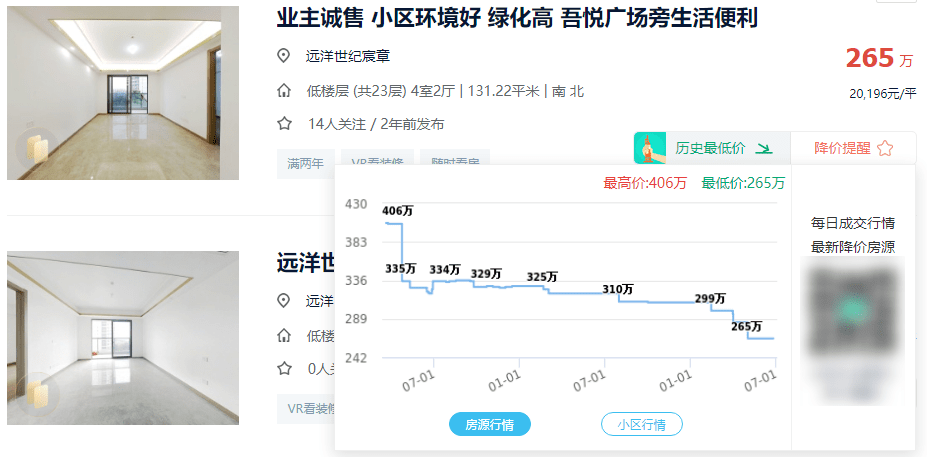
Task: Click the house icon beside 低楼层 (共23层)
Action: pyautogui.click(x=284, y=91)
